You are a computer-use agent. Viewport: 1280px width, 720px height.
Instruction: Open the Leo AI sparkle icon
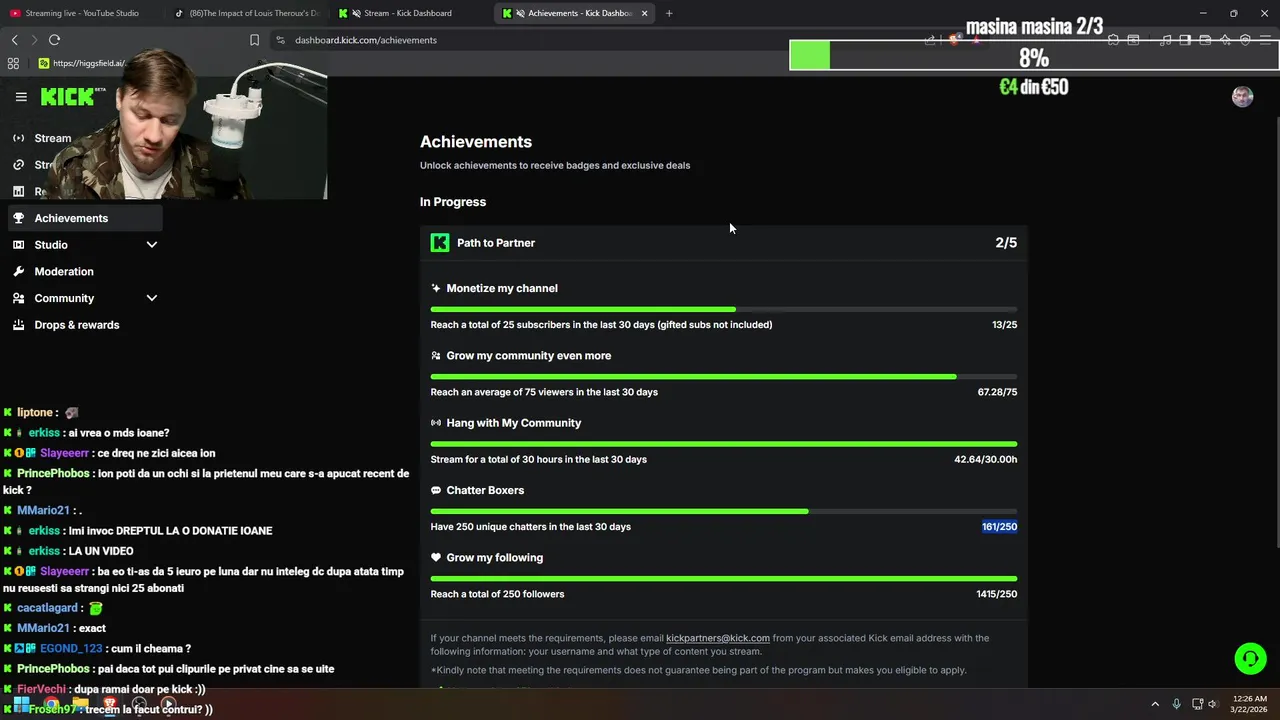tap(1225, 40)
